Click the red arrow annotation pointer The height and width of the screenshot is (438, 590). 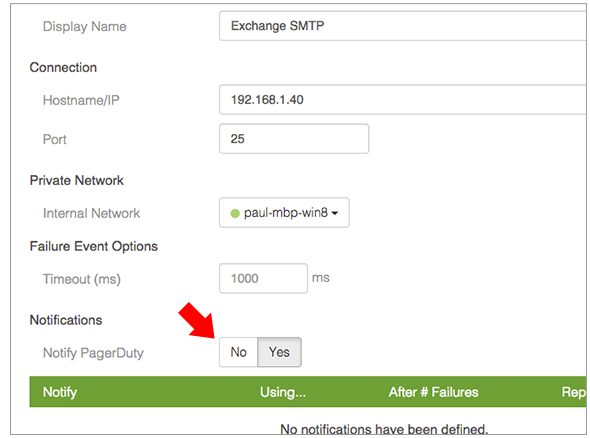point(197,320)
